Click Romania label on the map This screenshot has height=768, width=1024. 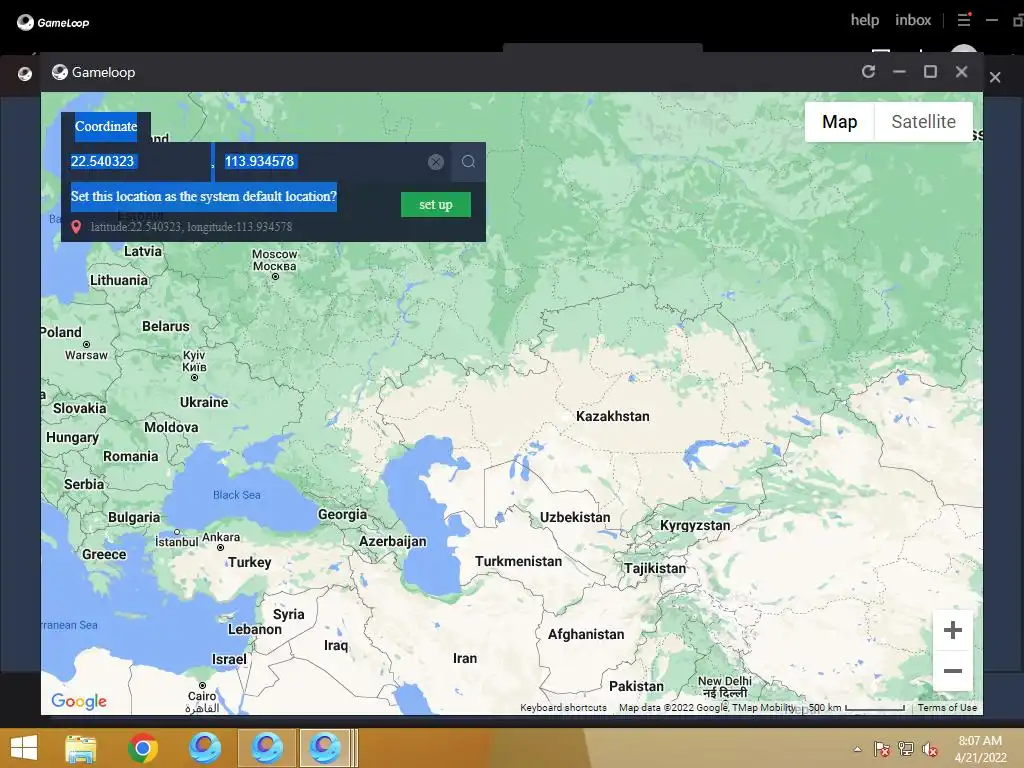131,456
